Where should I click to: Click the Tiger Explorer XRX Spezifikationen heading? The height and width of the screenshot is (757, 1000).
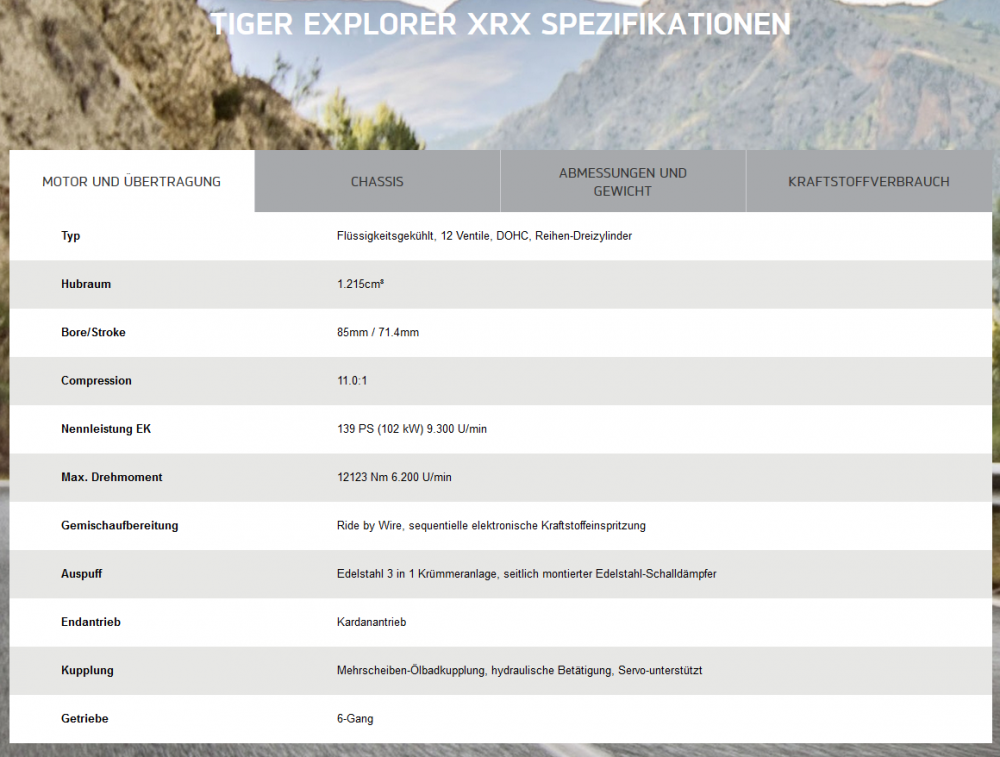click(x=500, y=24)
